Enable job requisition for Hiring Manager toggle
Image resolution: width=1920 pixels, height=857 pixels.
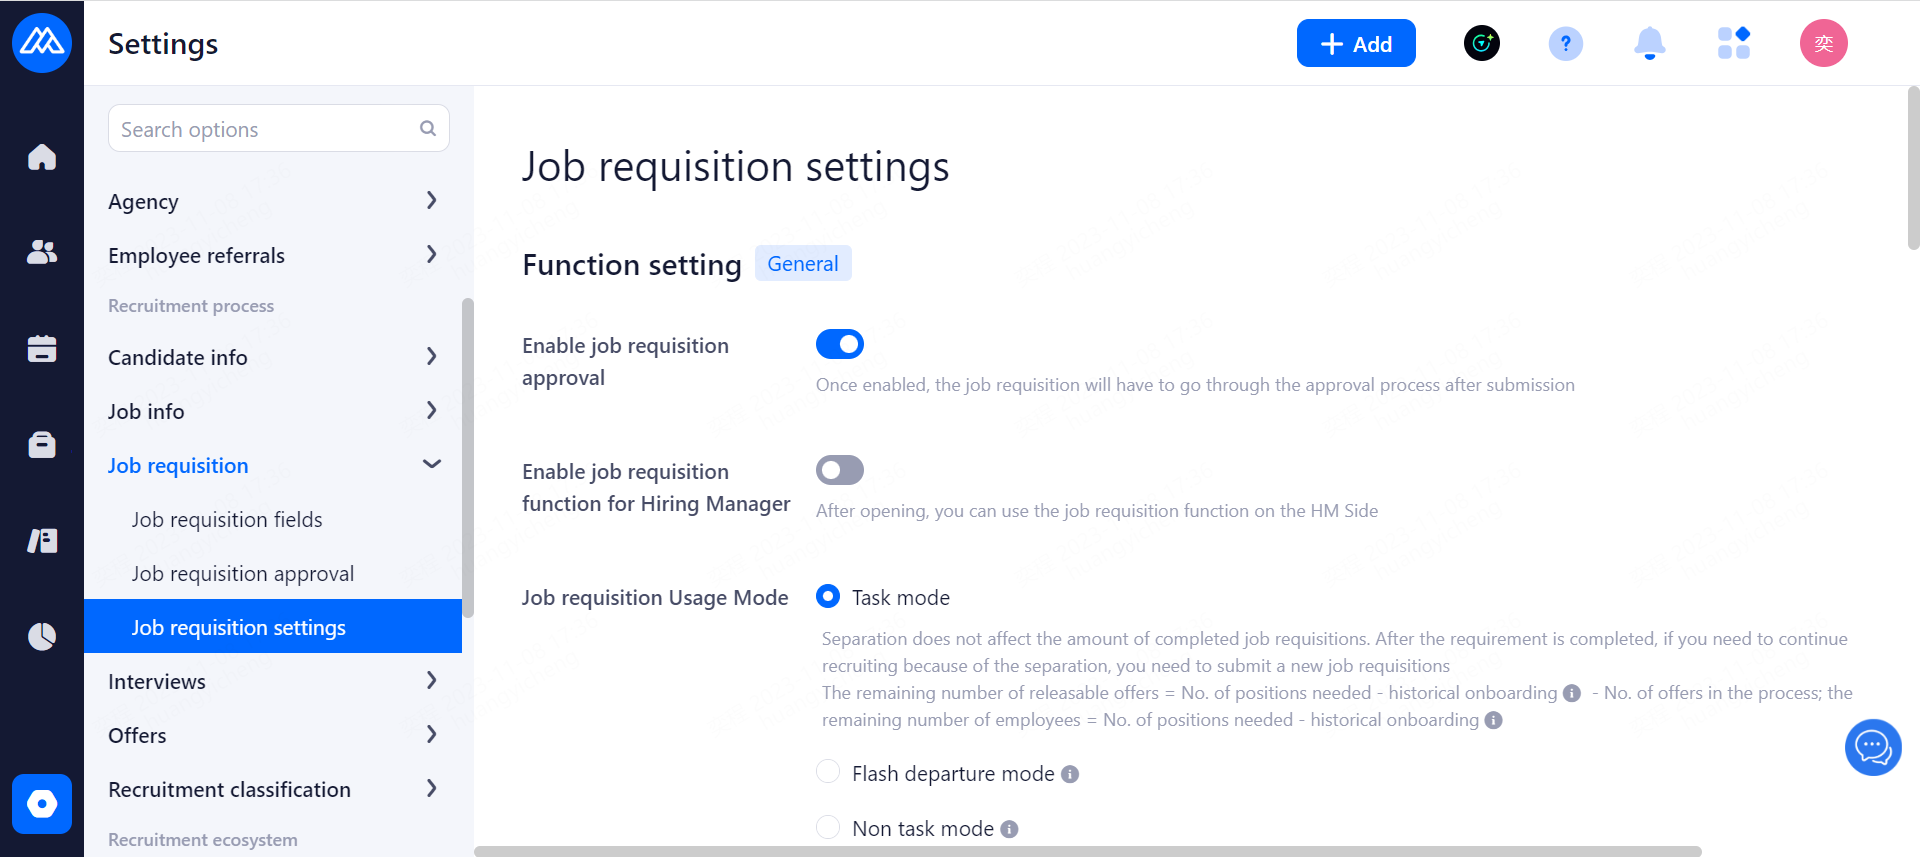(840, 470)
